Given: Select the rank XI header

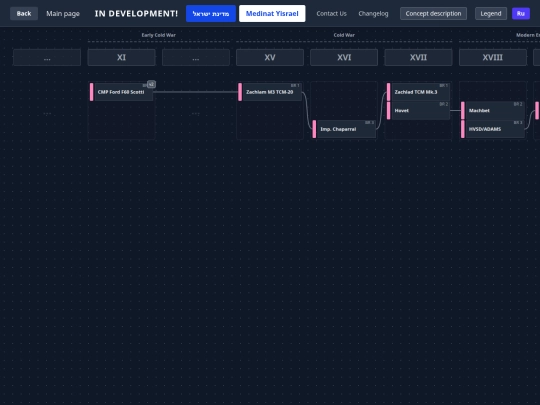Looking at the screenshot, I should tap(121, 57).
